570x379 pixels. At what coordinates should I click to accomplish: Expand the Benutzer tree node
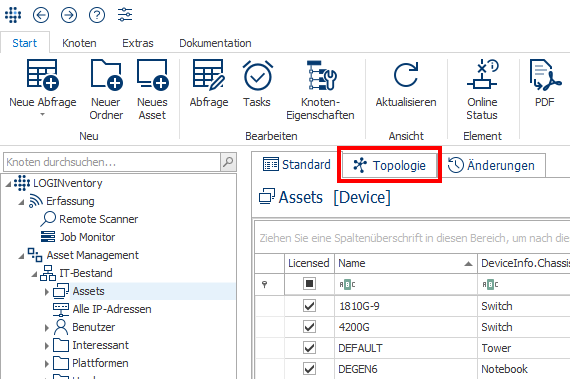pyautogui.click(x=47, y=328)
